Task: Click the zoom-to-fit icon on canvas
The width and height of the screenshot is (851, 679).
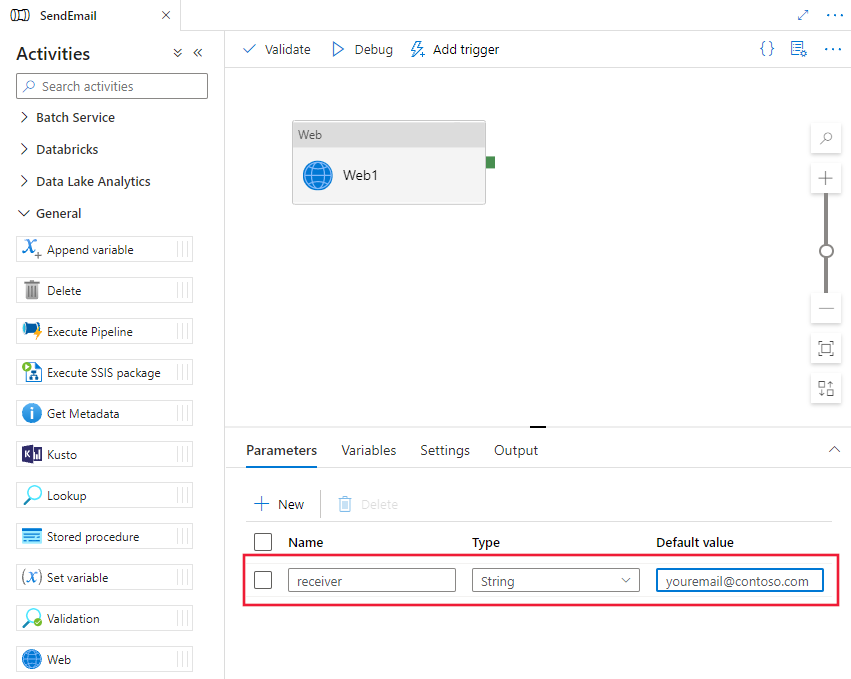Action: (825, 349)
